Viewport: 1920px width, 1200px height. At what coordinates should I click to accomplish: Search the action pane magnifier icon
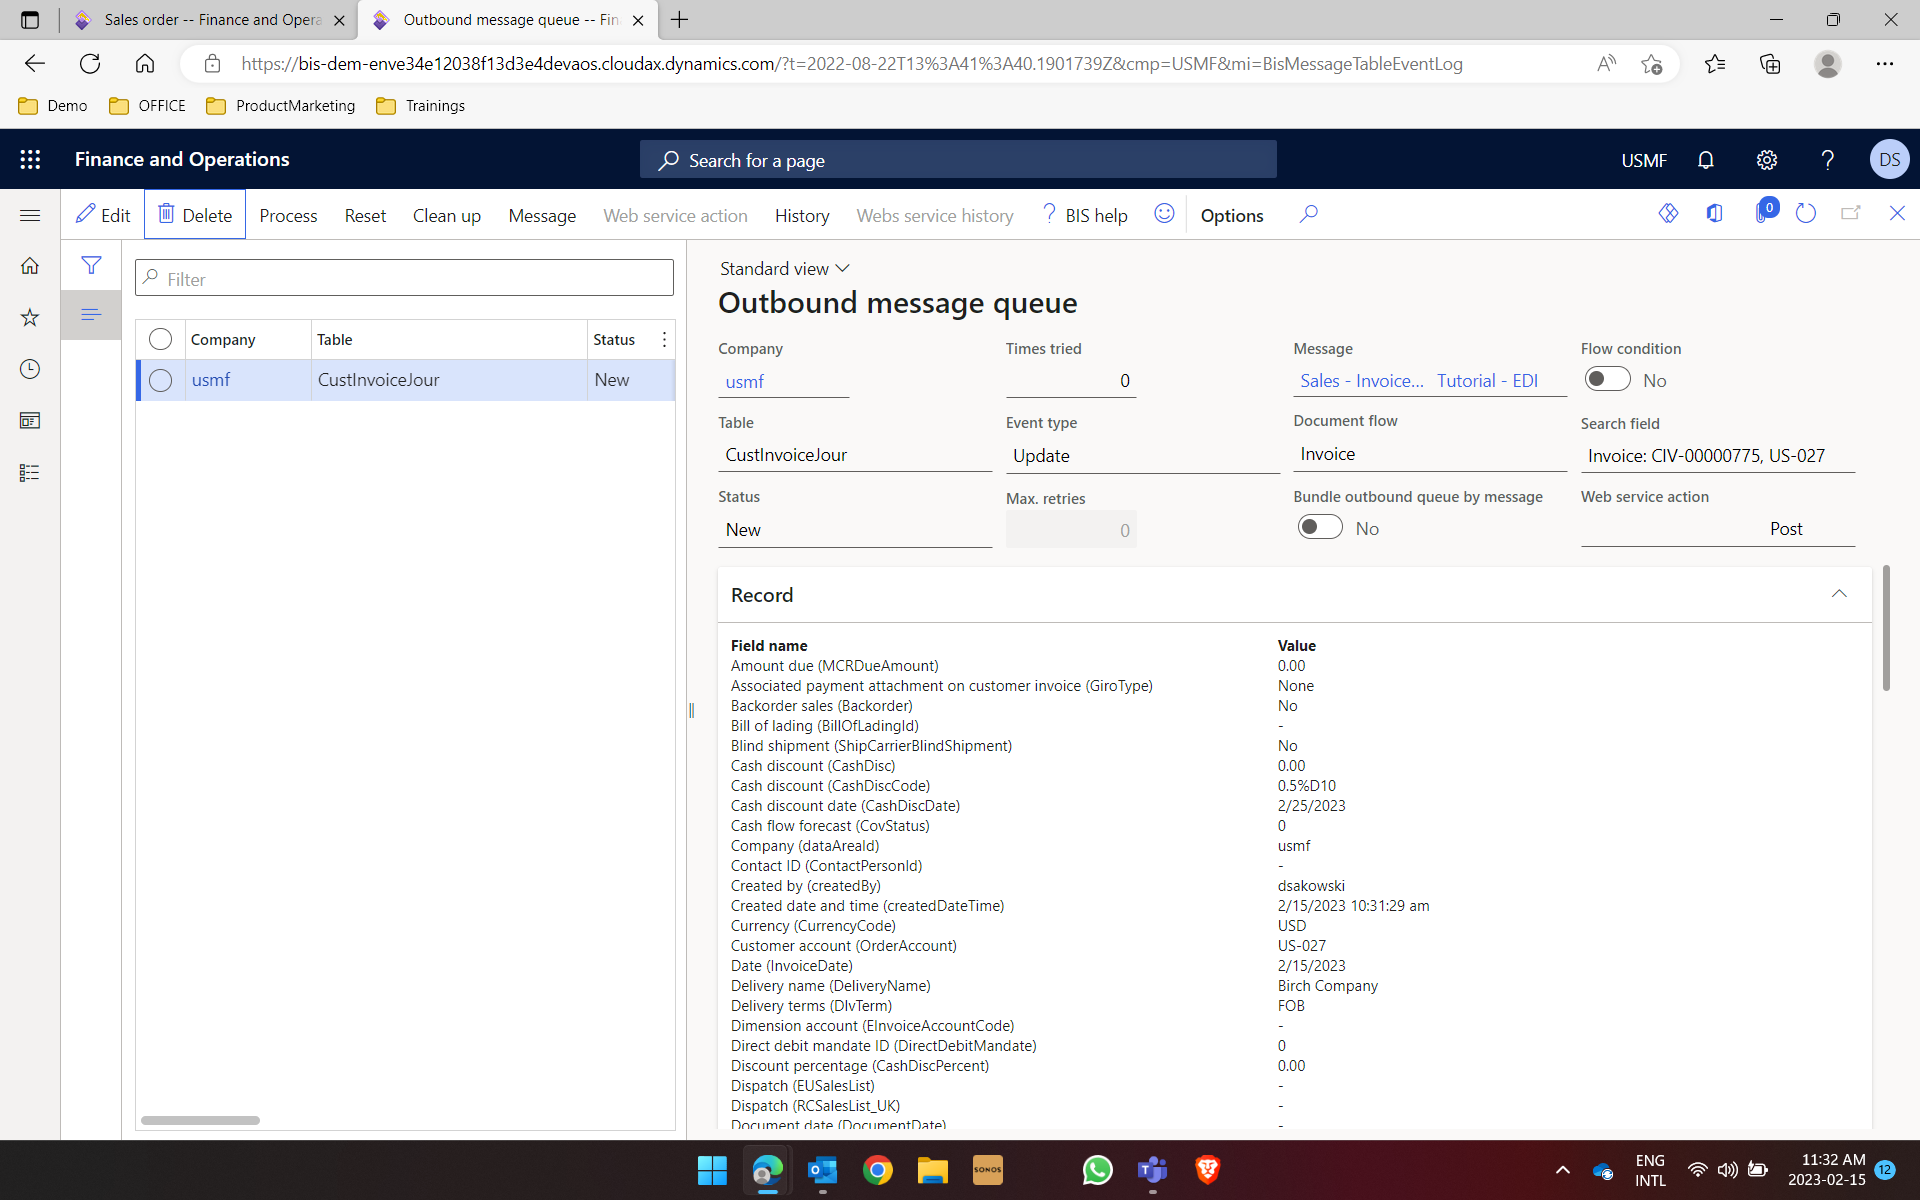(x=1308, y=214)
